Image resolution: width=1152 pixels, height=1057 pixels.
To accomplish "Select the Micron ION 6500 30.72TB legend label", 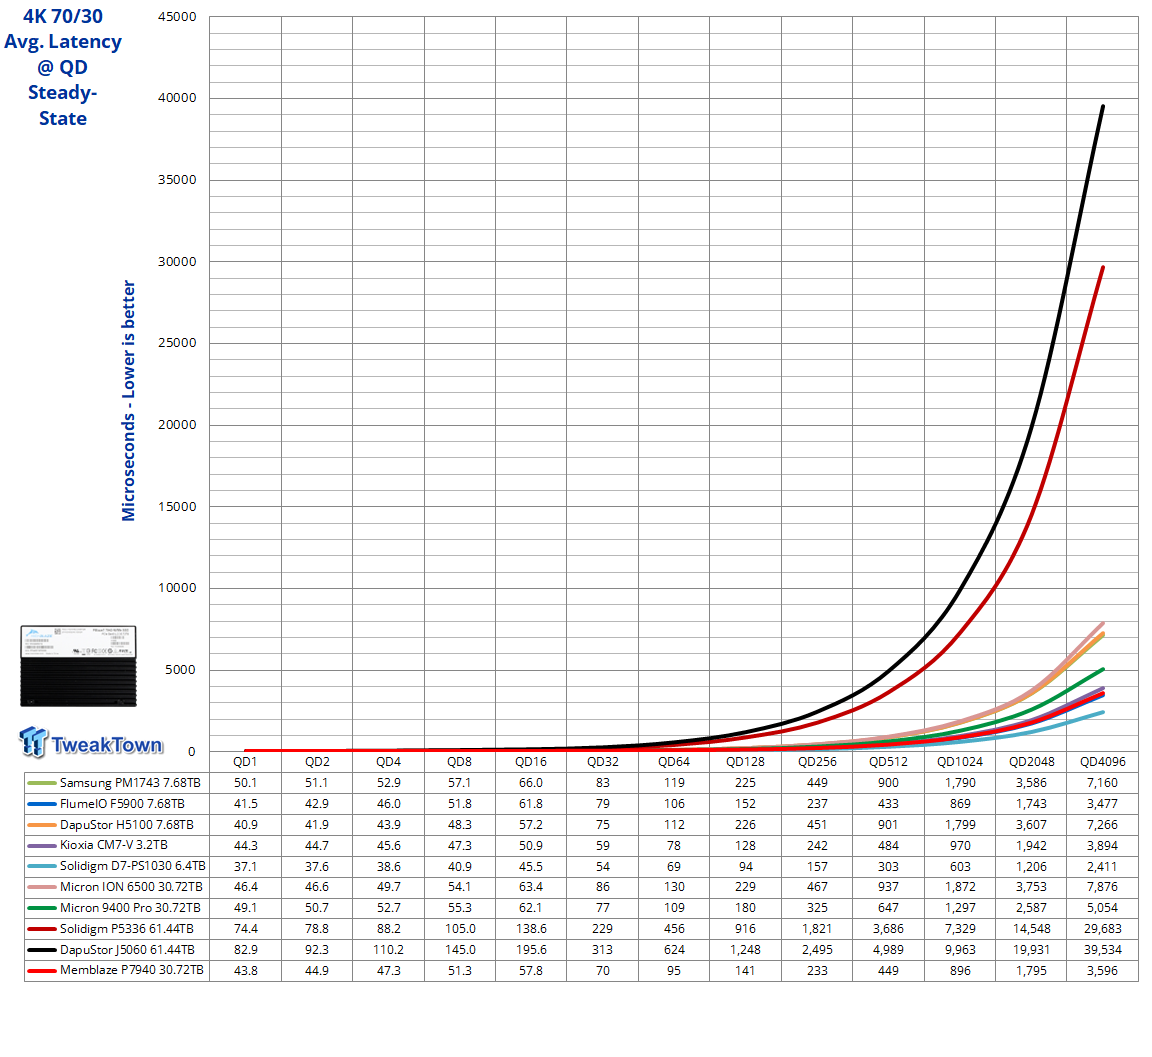I will [132, 887].
